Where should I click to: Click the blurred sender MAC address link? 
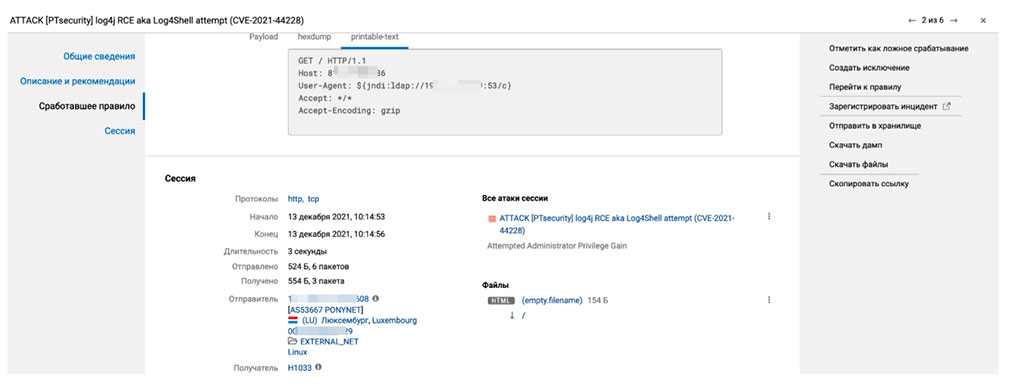point(321,331)
